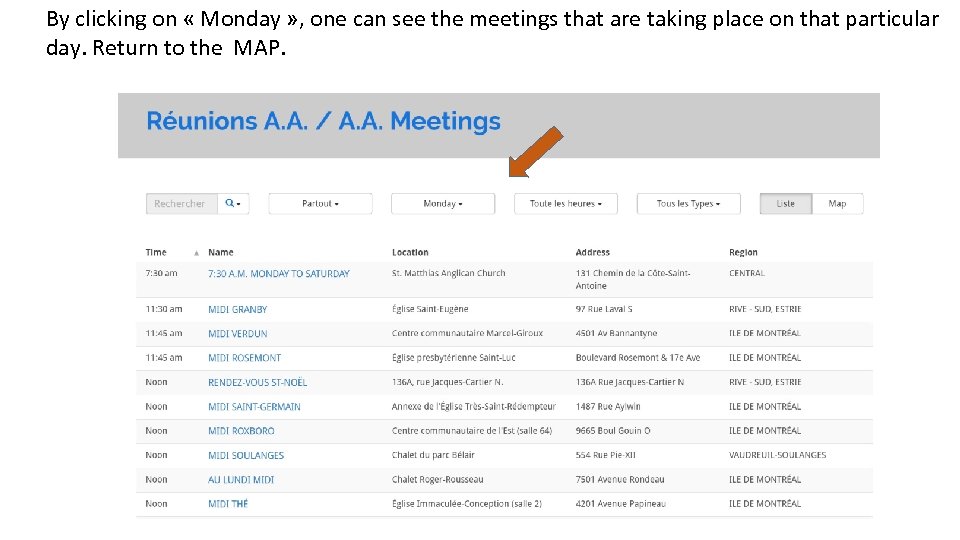960x540 pixels.
Task: Open the MIDI ROSEMONT meeting link
Action: (244, 358)
